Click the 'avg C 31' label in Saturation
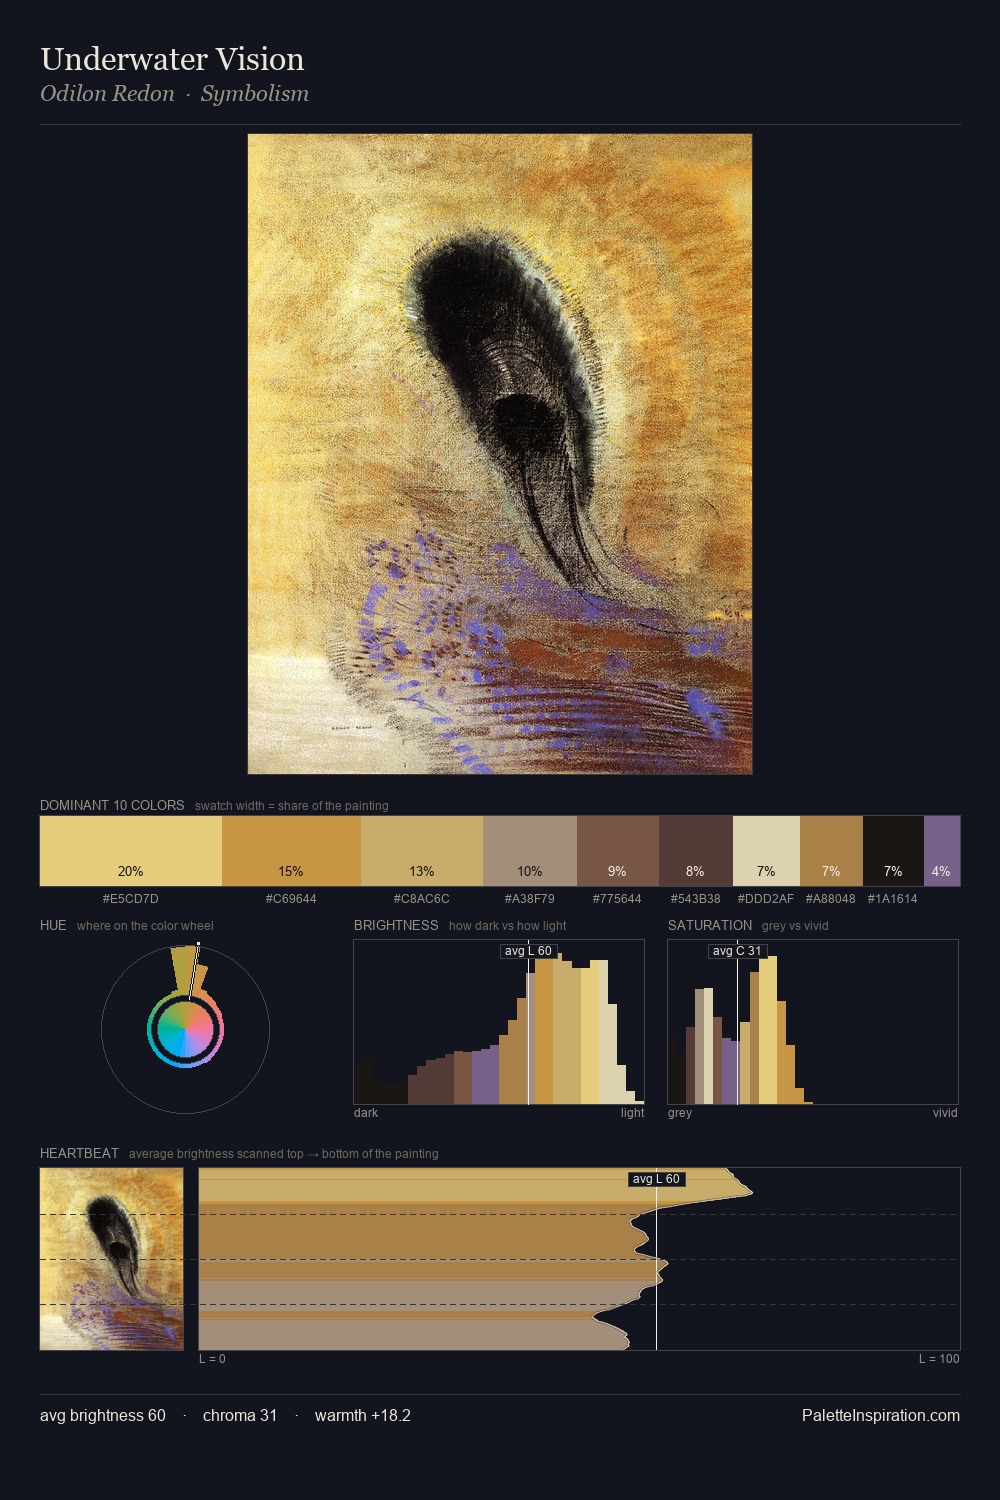The height and width of the screenshot is (1500, 1000). [x=737, y=951]
